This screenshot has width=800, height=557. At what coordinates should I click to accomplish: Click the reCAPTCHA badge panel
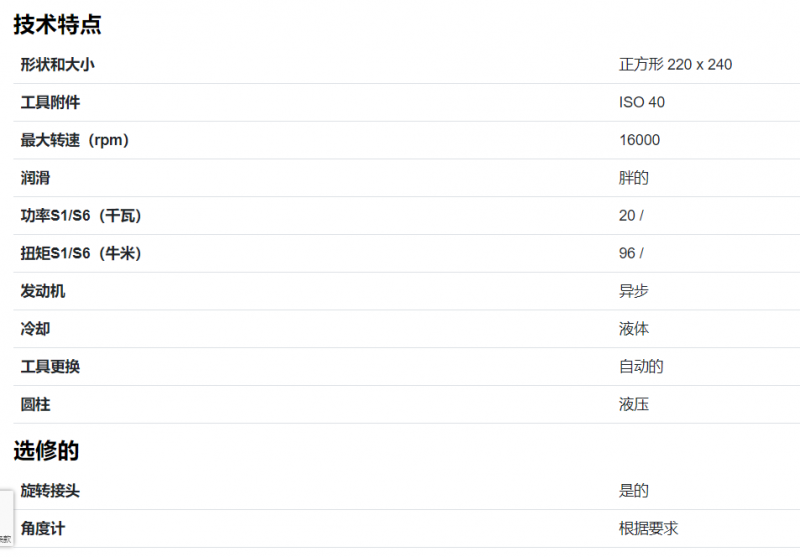click(6, 519)
